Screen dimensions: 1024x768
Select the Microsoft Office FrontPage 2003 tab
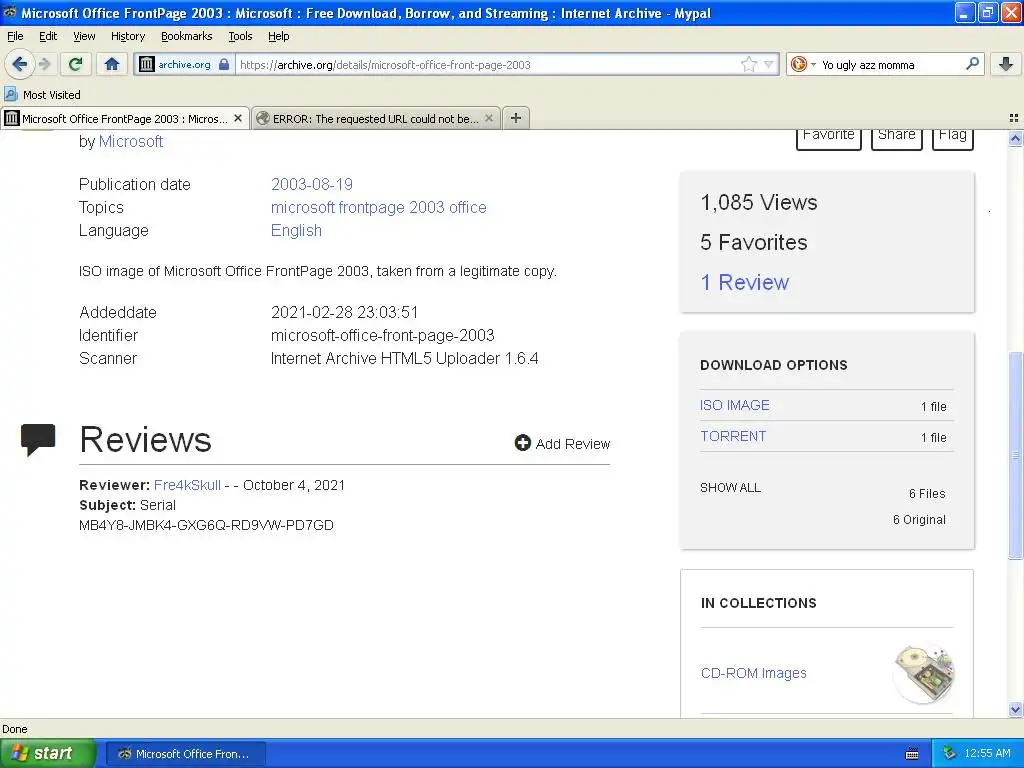125,118
